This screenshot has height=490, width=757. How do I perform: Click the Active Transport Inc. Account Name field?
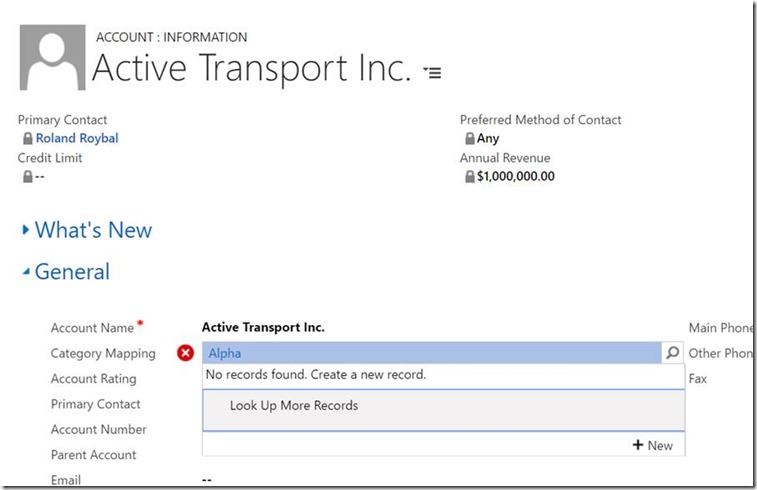point(263,327)
